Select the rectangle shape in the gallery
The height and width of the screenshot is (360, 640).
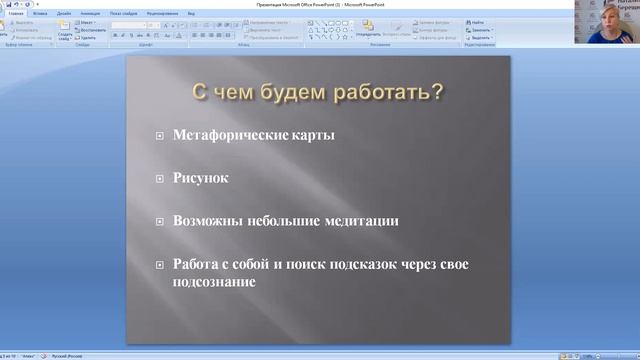331,23
